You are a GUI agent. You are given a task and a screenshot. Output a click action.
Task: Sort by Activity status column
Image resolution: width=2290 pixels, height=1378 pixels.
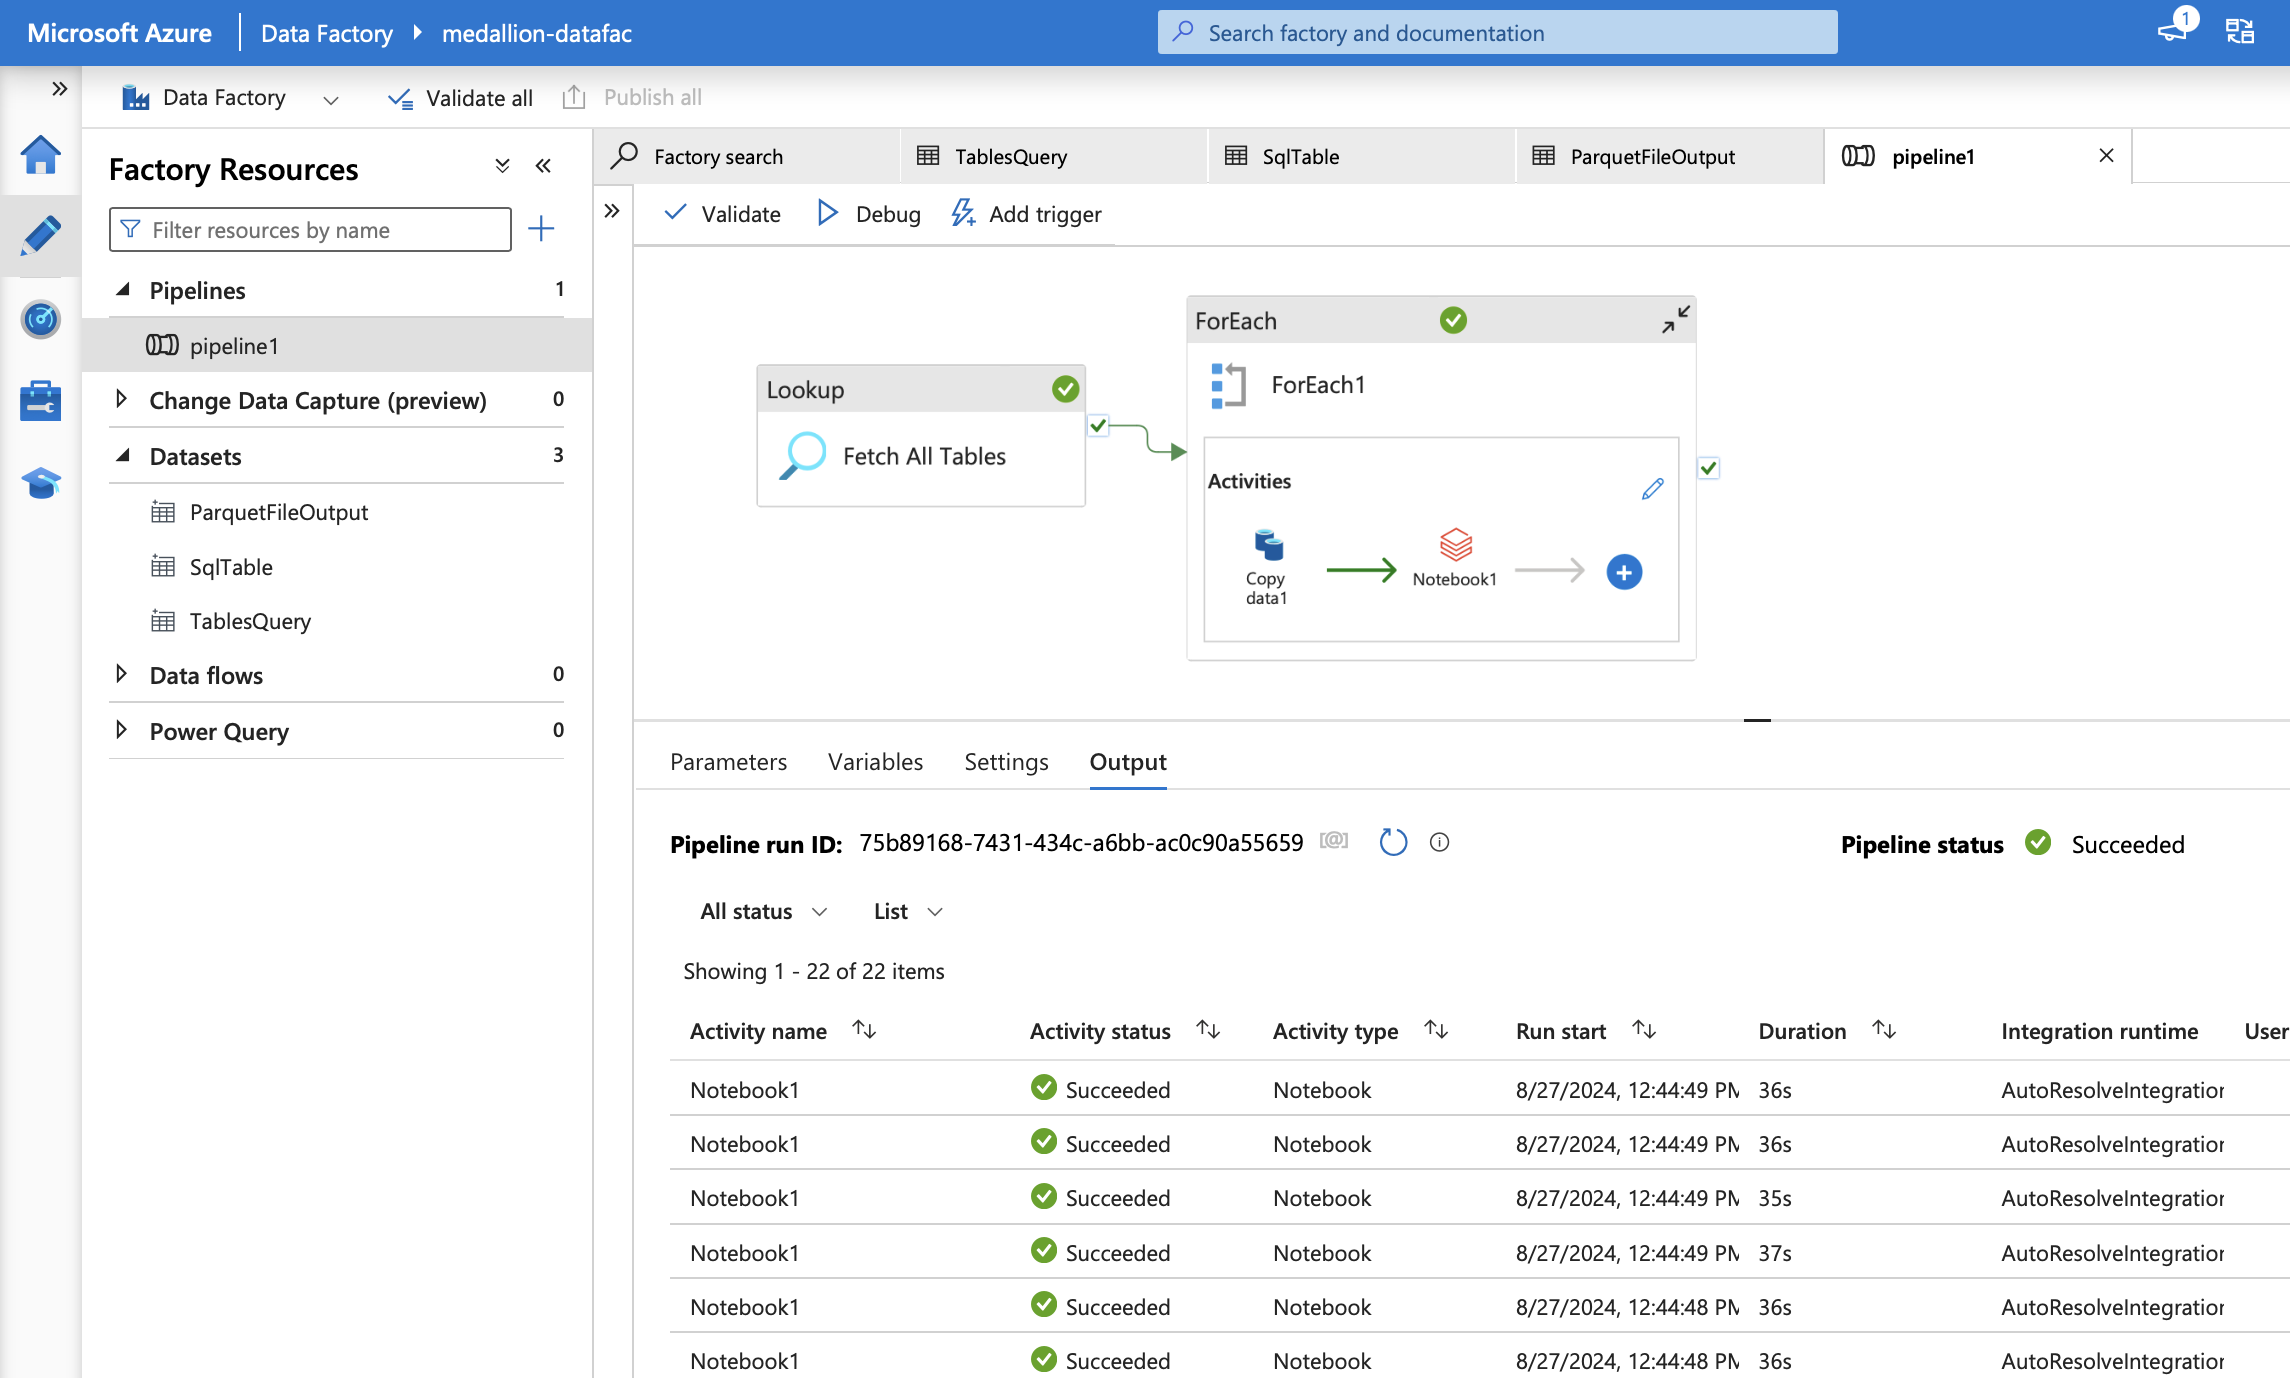pos(1208,1030)
